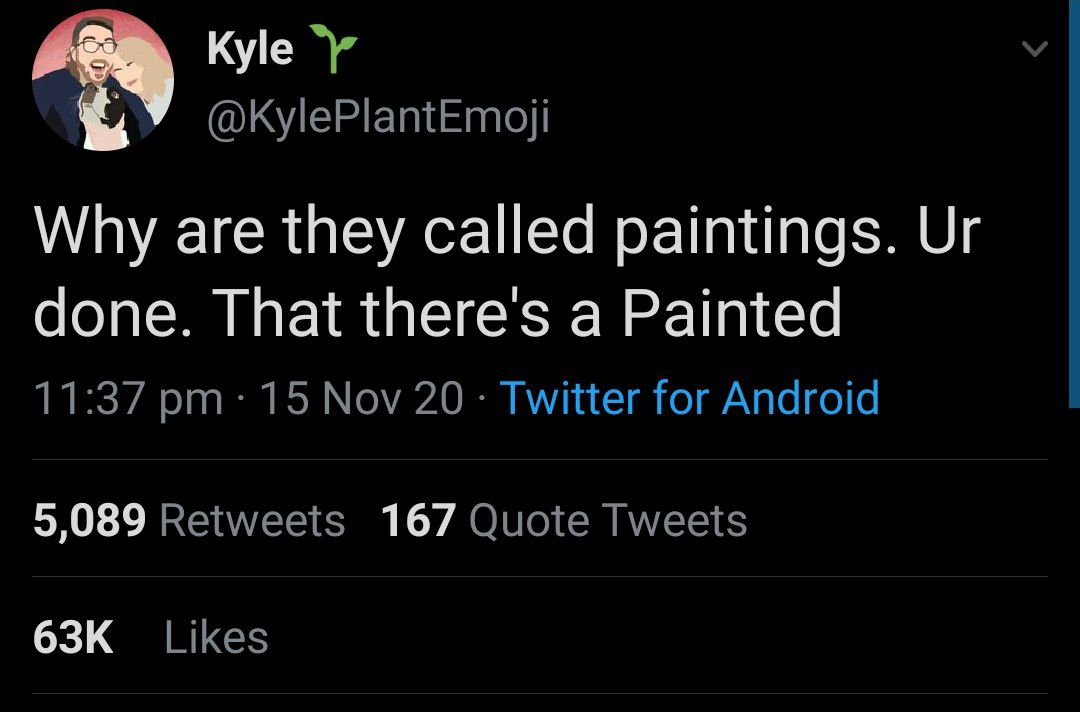This screenshot has height=712, width=1080.
Task: Click the Twitter for Android source link
Action: pyautogui.click(x=689, y=397)
